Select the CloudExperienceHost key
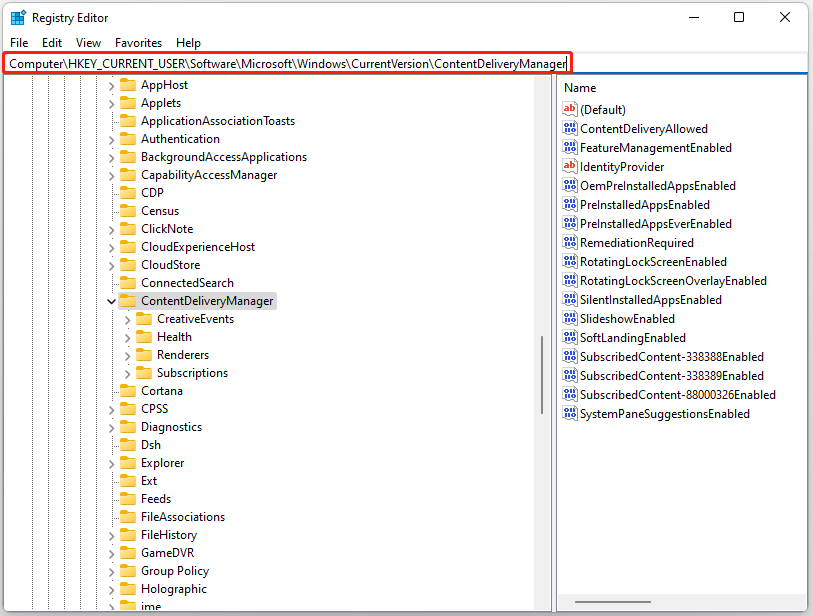 [198, 247]
